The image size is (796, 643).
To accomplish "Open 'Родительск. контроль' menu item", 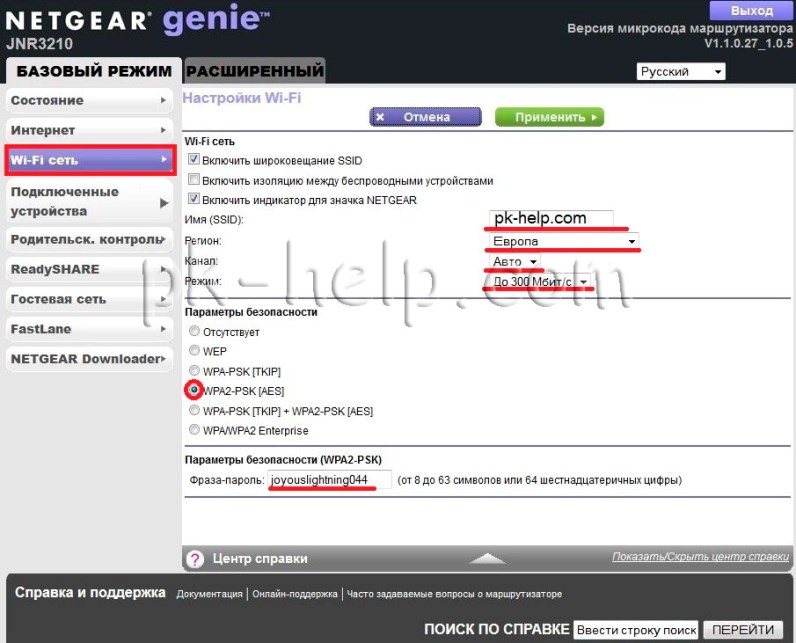I will pos(89,240).
